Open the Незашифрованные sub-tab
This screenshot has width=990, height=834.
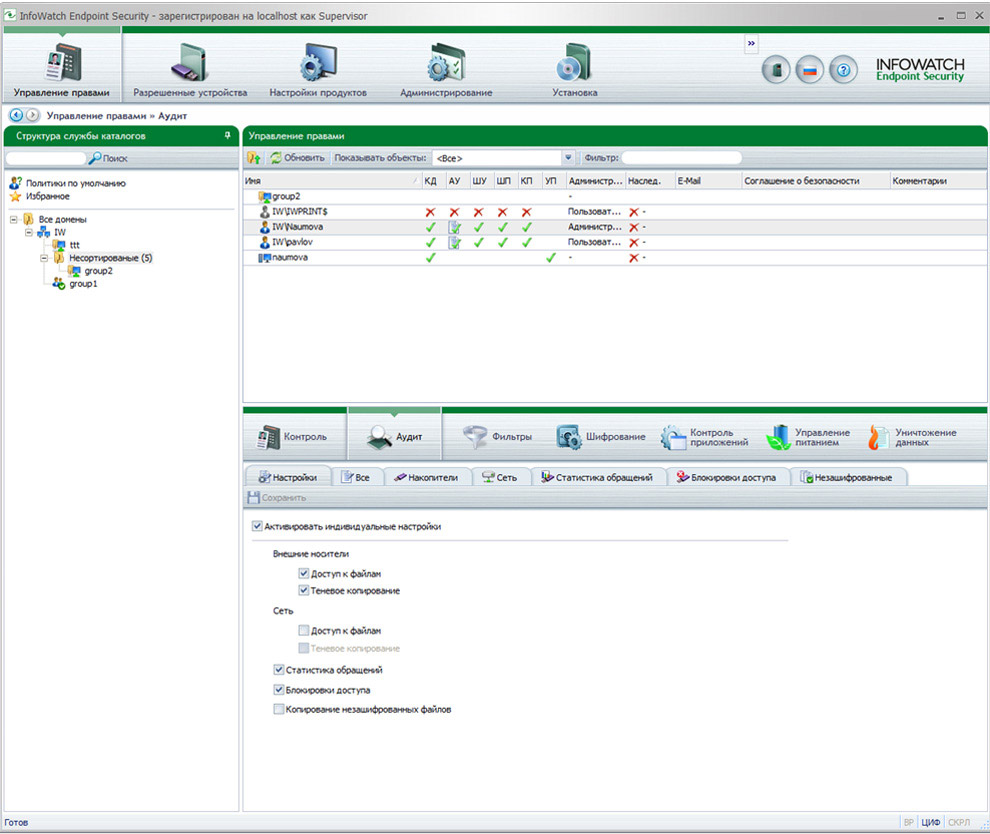pos(847,477)
